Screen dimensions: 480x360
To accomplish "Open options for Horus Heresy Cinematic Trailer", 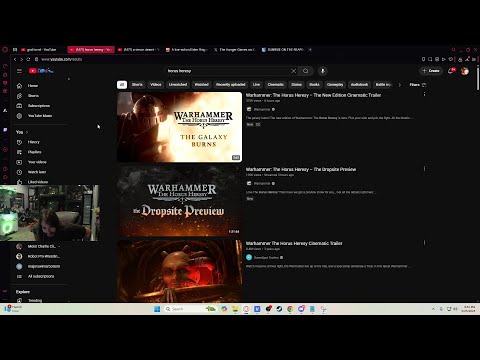I will 424,243.
